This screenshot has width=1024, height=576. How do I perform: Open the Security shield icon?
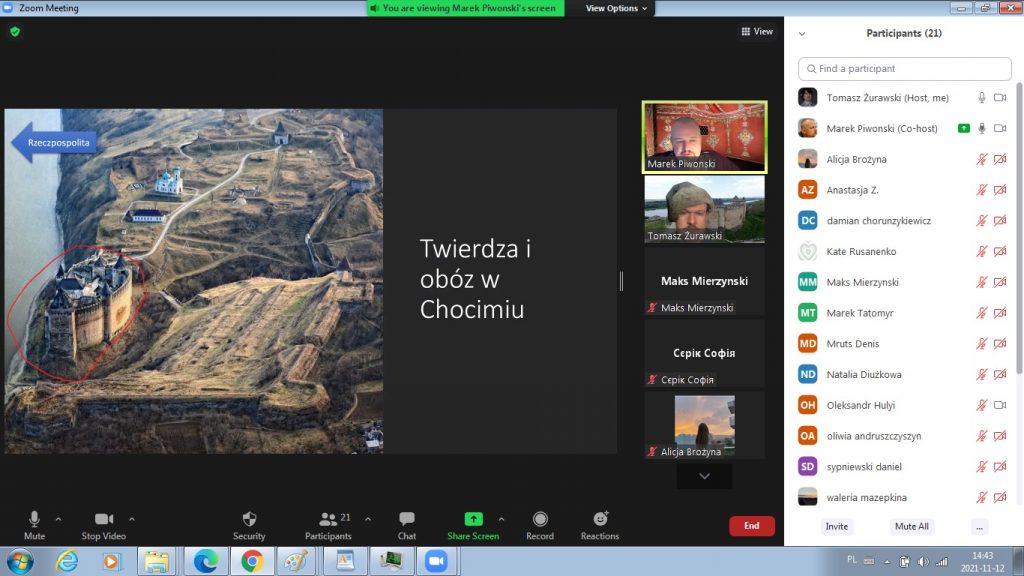point(249,519)
